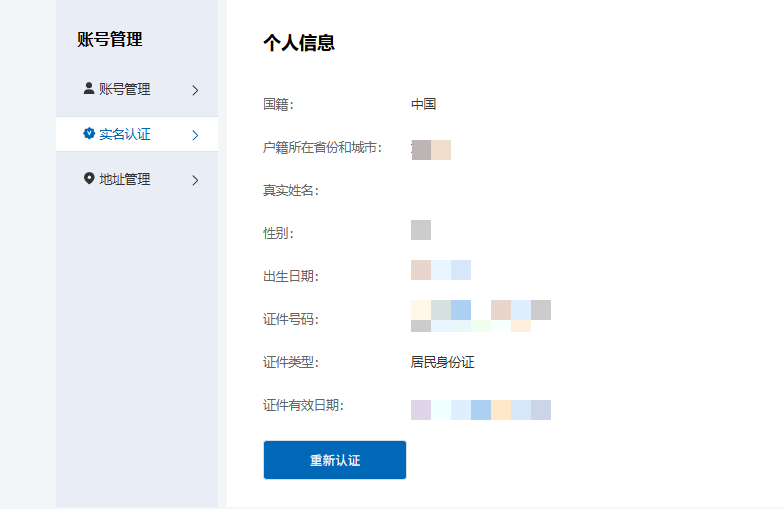Select the 实名认证 sidebar menu item
783x509 pixels.
125,135
